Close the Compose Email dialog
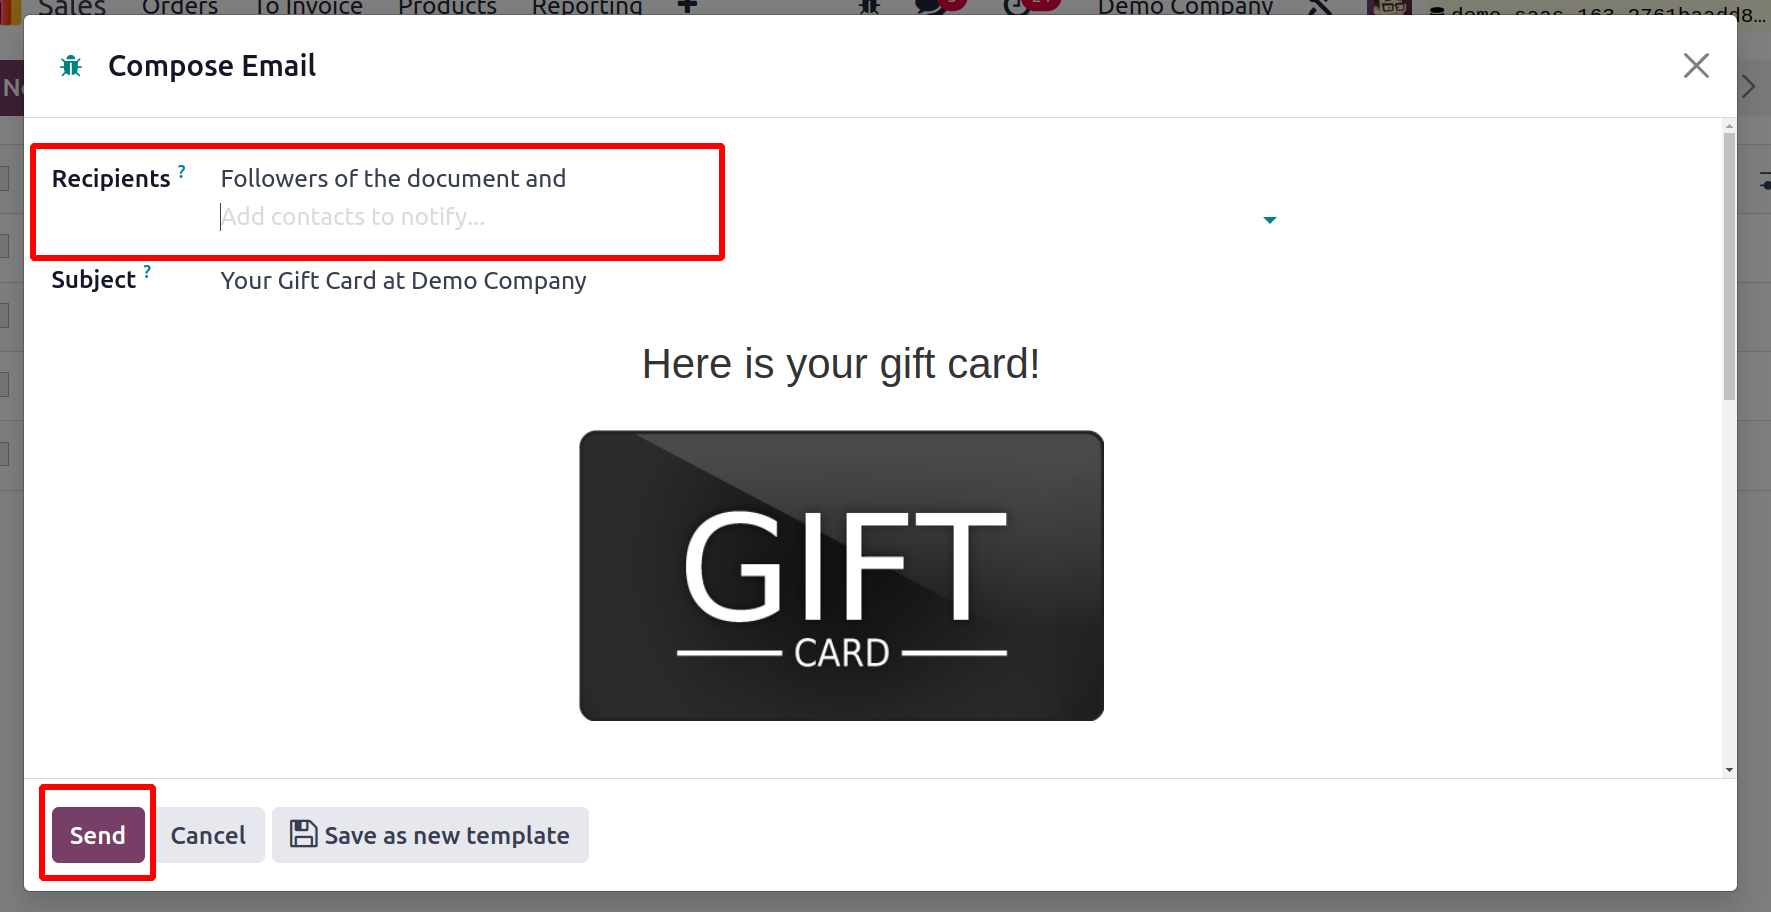The width and height of the screenshot is (1771, 912). [1696, 66]
